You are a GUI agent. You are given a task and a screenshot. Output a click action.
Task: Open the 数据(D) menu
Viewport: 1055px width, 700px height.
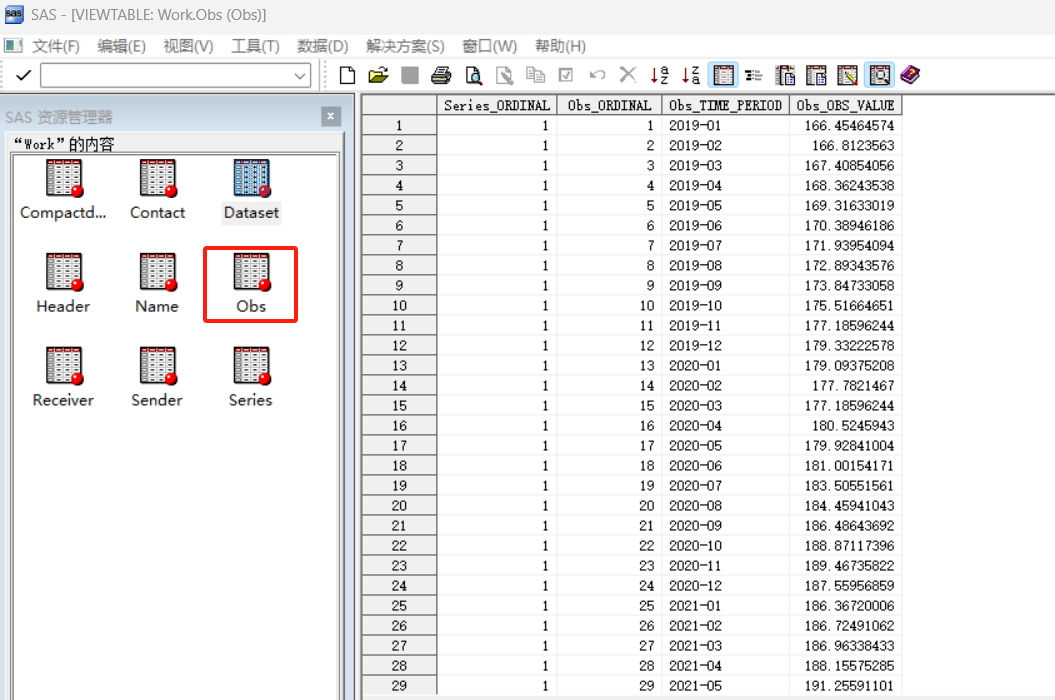click(x=322, y=46)
